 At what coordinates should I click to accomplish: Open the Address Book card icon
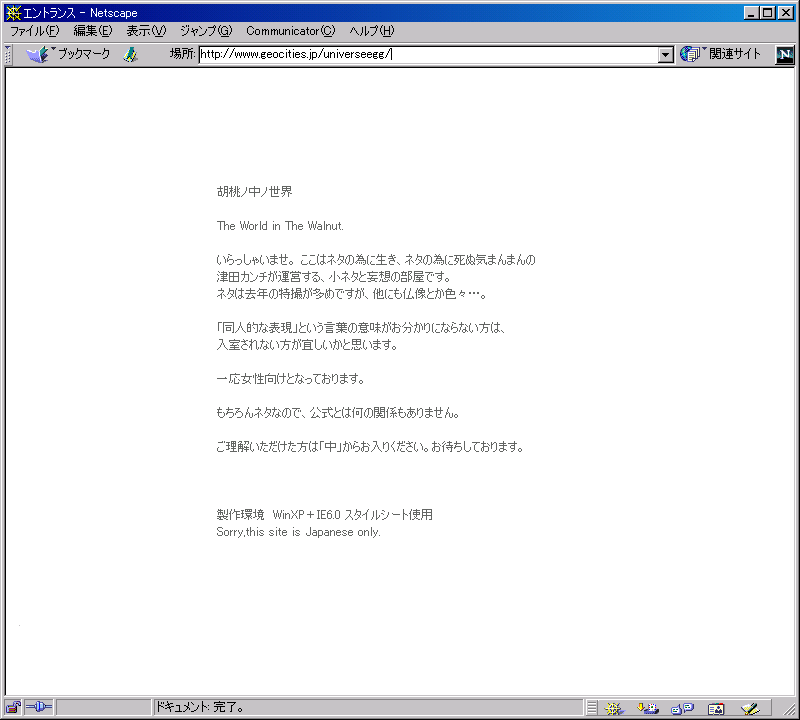click(x=716, y=708)
